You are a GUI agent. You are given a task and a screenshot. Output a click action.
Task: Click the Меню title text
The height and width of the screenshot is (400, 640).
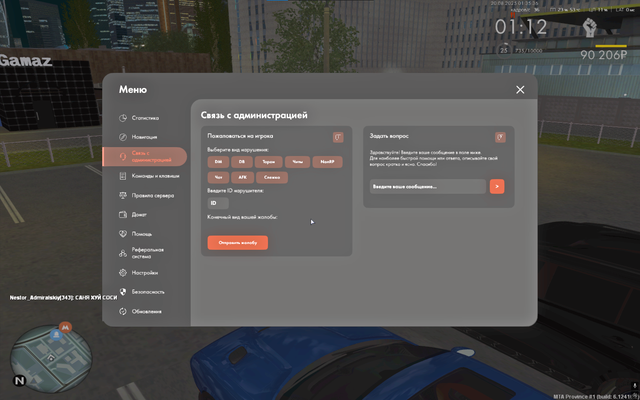click(x=133, y=90)
